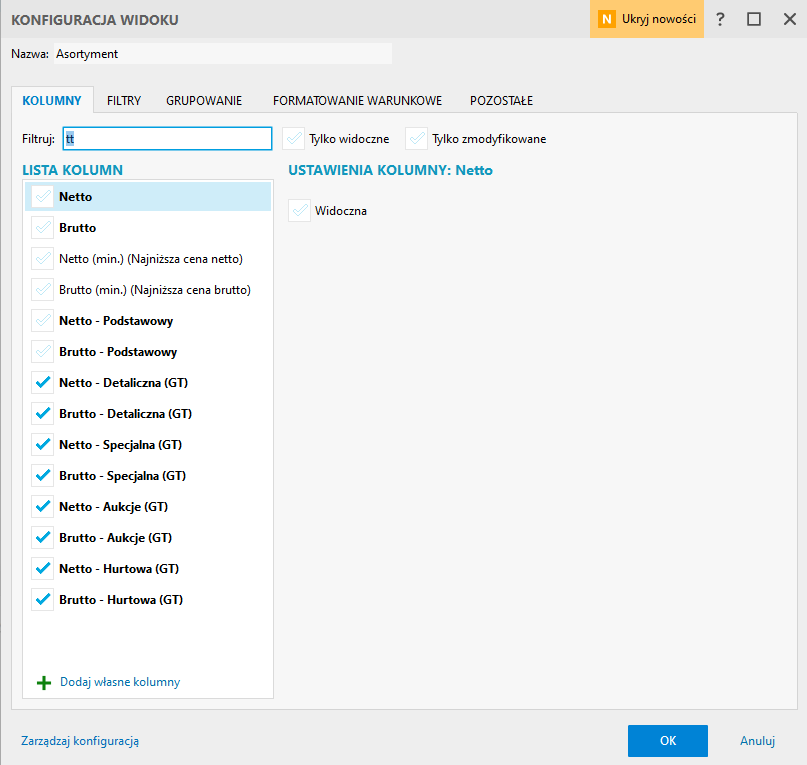Click Anuluj to cancel changes
This screenshot has height=765, width=807.
pyautogui.click(x=757, y=741)
